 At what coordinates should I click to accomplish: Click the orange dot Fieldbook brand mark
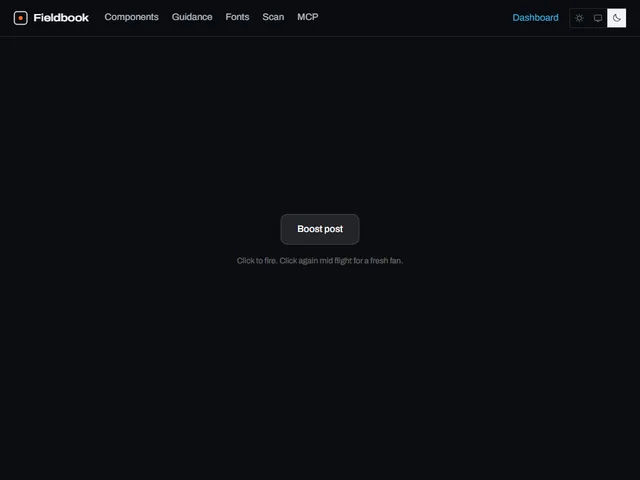(20, 18)
